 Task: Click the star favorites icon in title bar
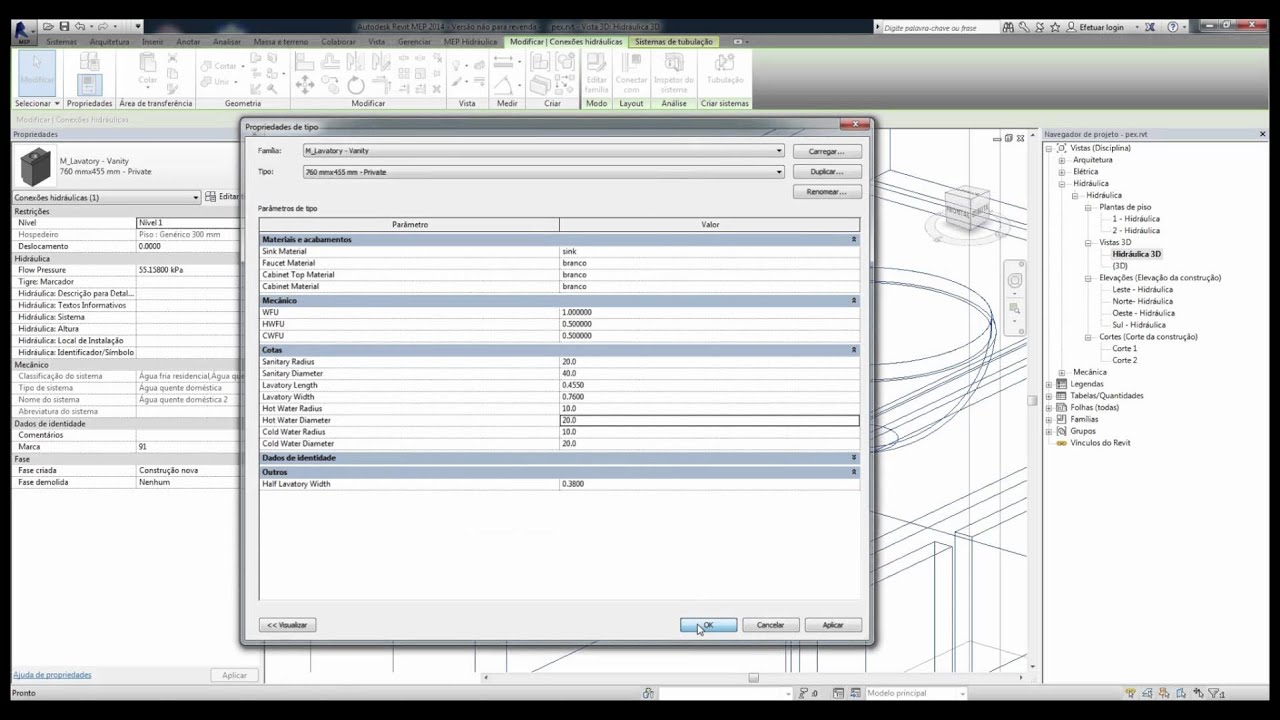click(x=1055, y=27)
